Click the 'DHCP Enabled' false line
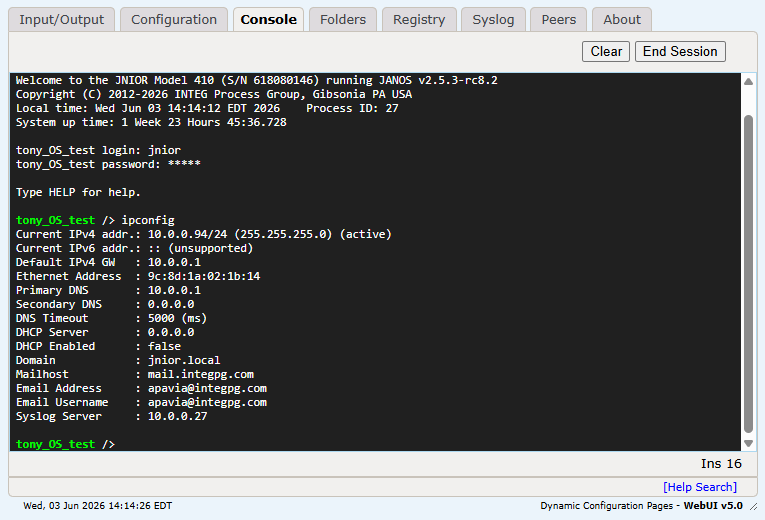Image resolution: width=765 pixels, height=520 pixels. [x=98, y=346]
